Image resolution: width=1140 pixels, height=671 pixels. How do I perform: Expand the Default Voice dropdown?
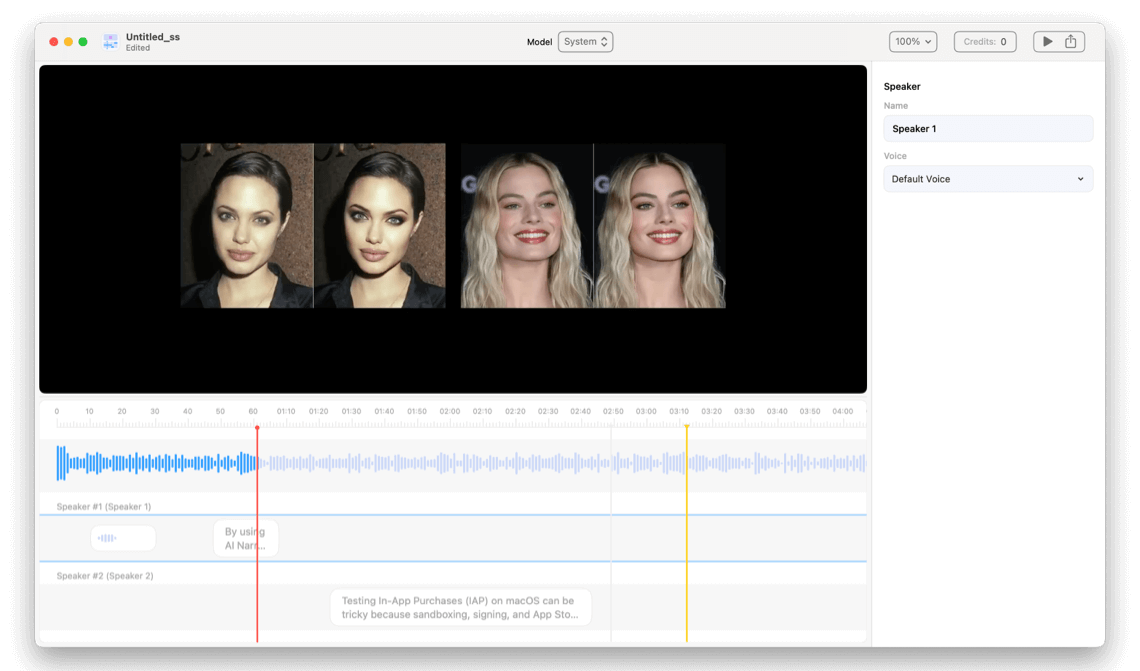point(987,179)
